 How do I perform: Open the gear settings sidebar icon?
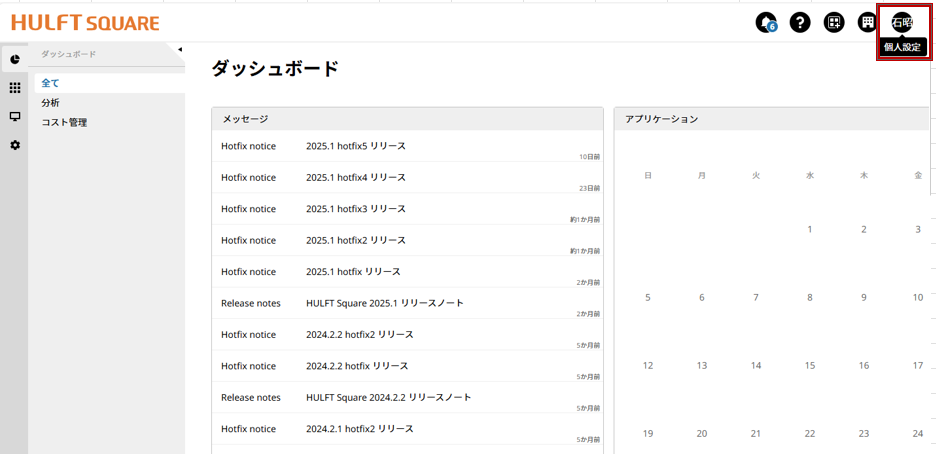click(15, 146)
